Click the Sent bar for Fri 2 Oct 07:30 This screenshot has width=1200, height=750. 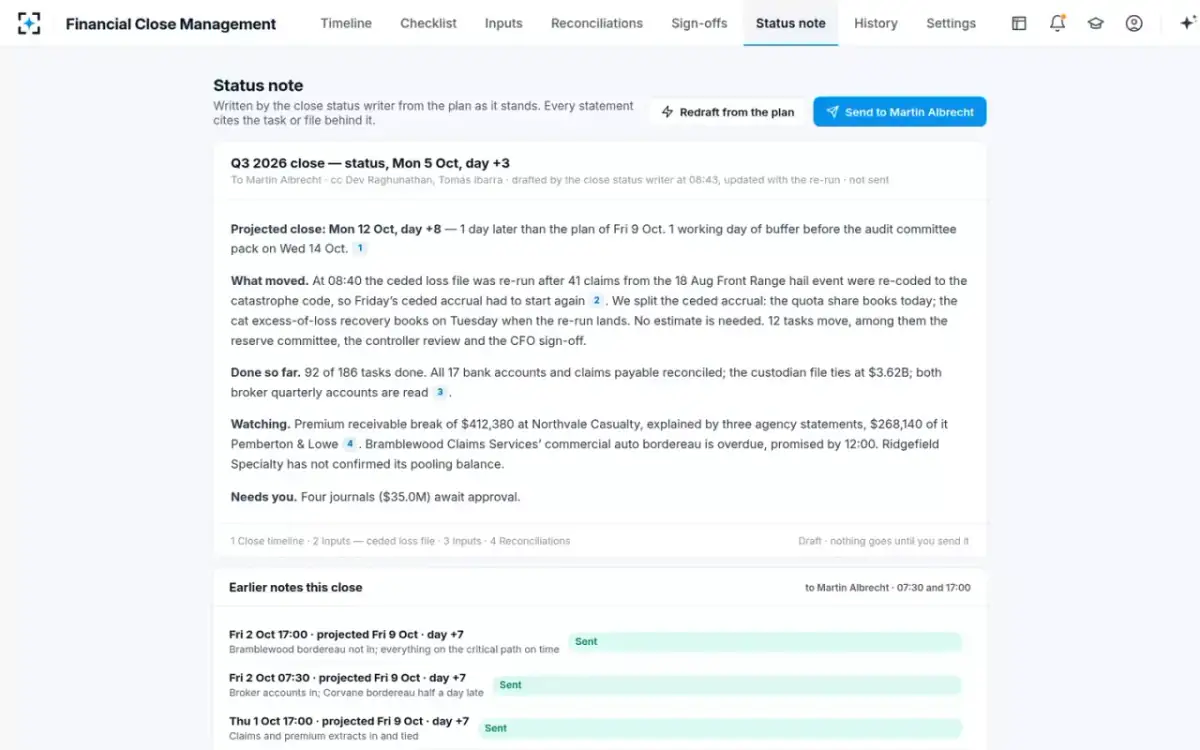[727, 685]
